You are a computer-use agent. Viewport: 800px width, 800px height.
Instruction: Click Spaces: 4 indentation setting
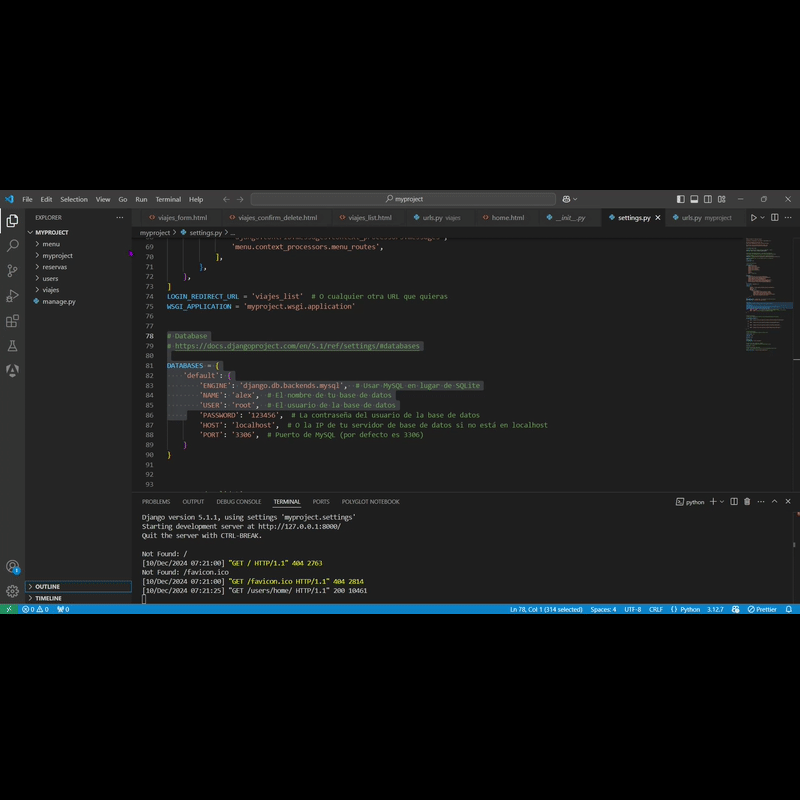[x=603, y=609]
